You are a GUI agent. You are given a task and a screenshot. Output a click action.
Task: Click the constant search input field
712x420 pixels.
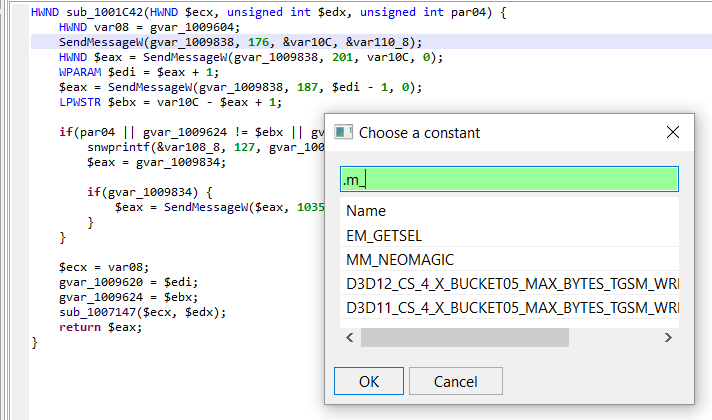click(x=509, y=179)
